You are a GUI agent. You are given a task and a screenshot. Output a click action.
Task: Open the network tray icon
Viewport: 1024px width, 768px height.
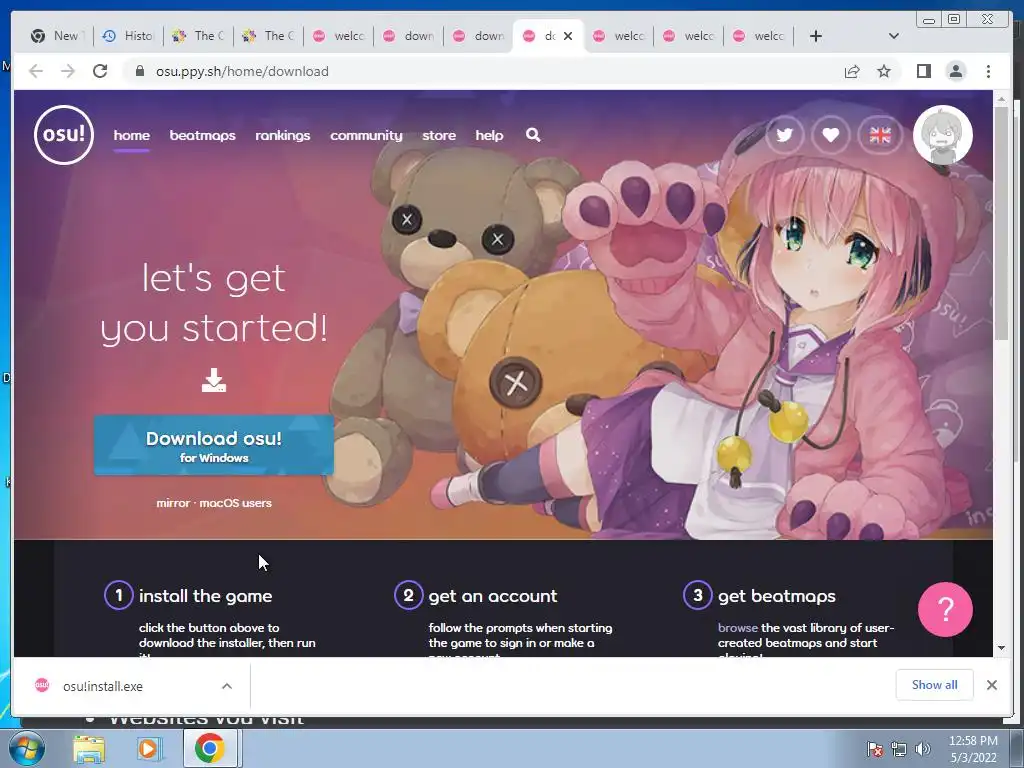[x=899, y=749]
